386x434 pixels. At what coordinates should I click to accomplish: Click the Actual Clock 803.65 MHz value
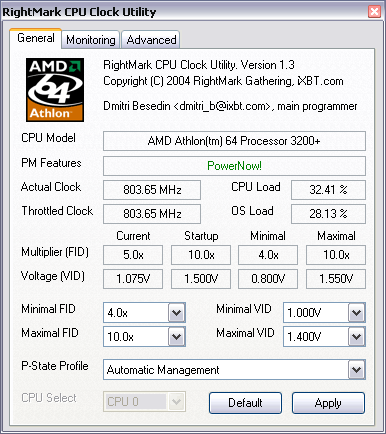pos(152,190)
